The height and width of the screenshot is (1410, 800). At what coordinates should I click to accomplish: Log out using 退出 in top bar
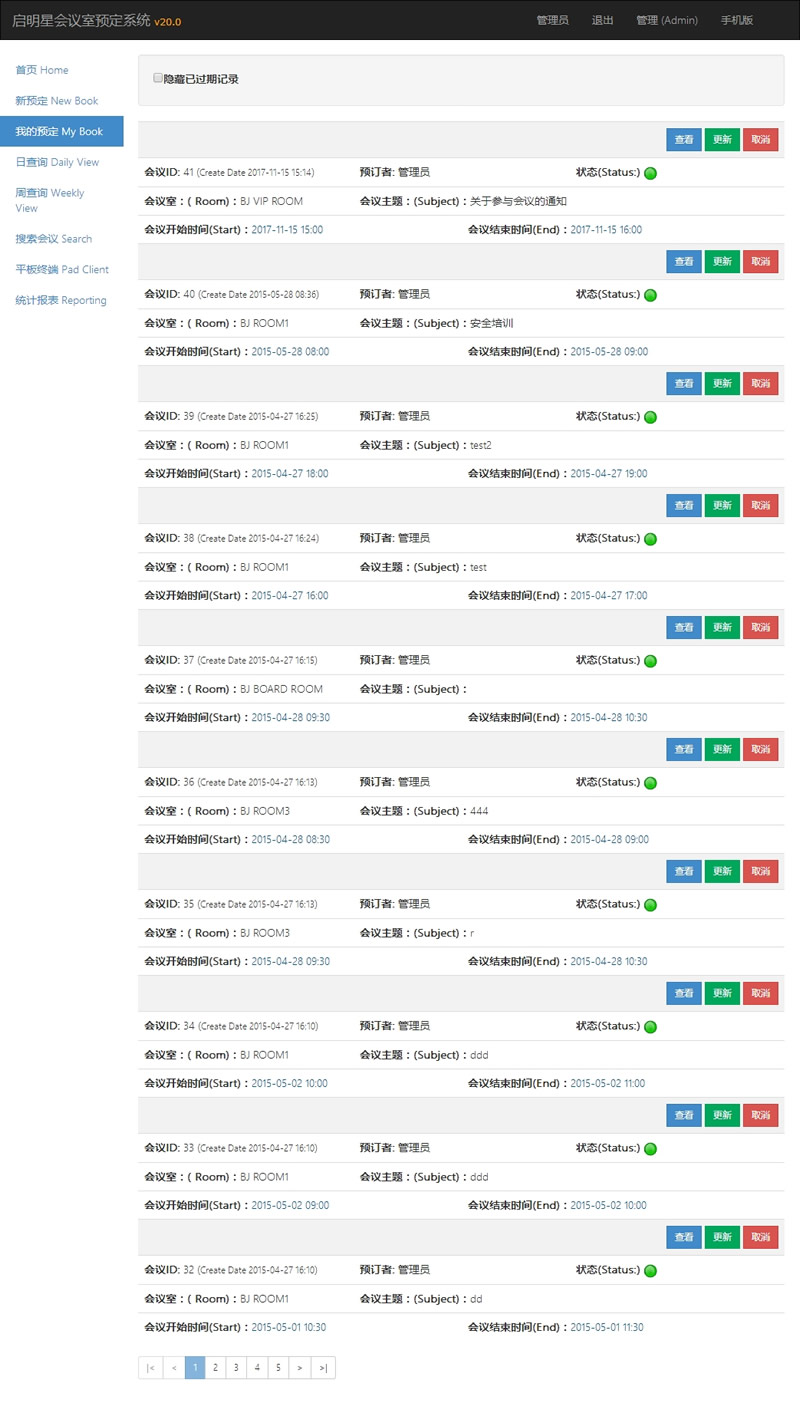coord(602,20)
